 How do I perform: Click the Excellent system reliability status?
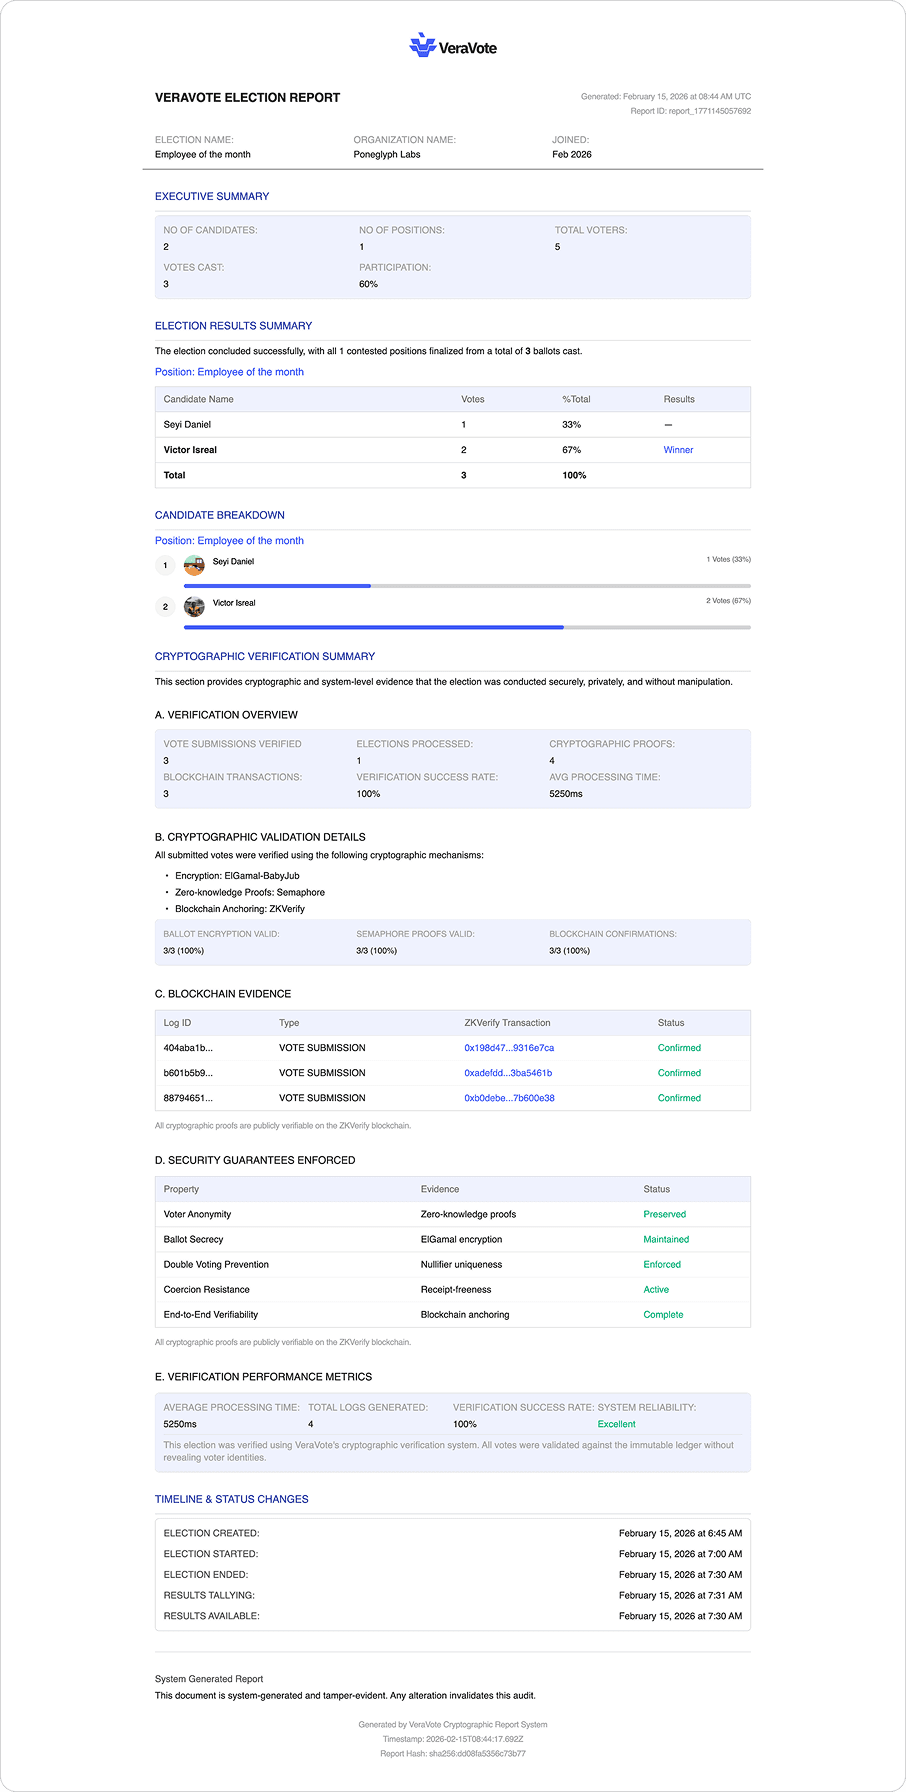click(616, 1424)
